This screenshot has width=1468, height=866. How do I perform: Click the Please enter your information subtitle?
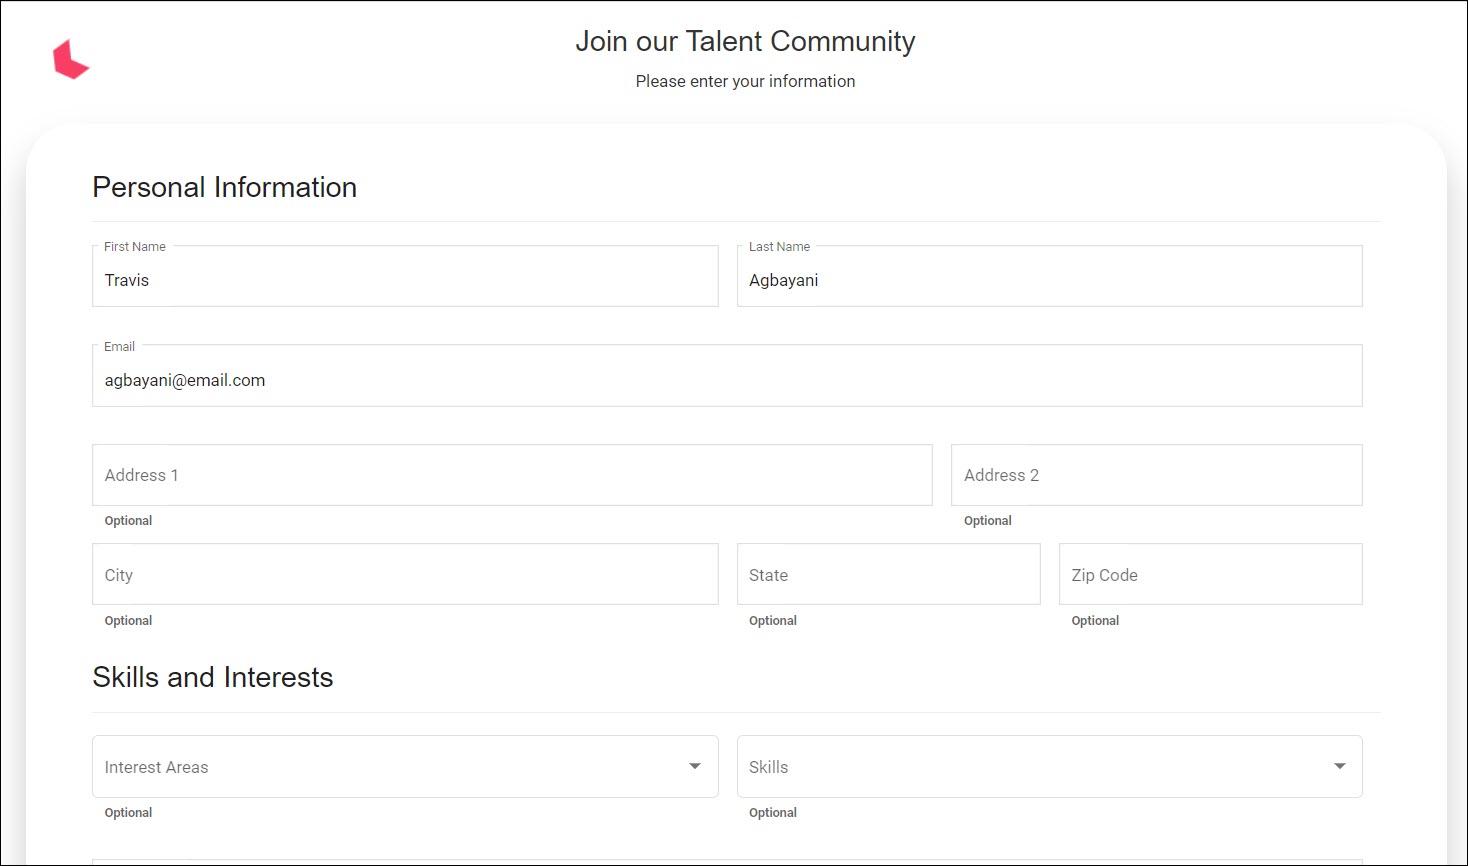coord(744,81)
